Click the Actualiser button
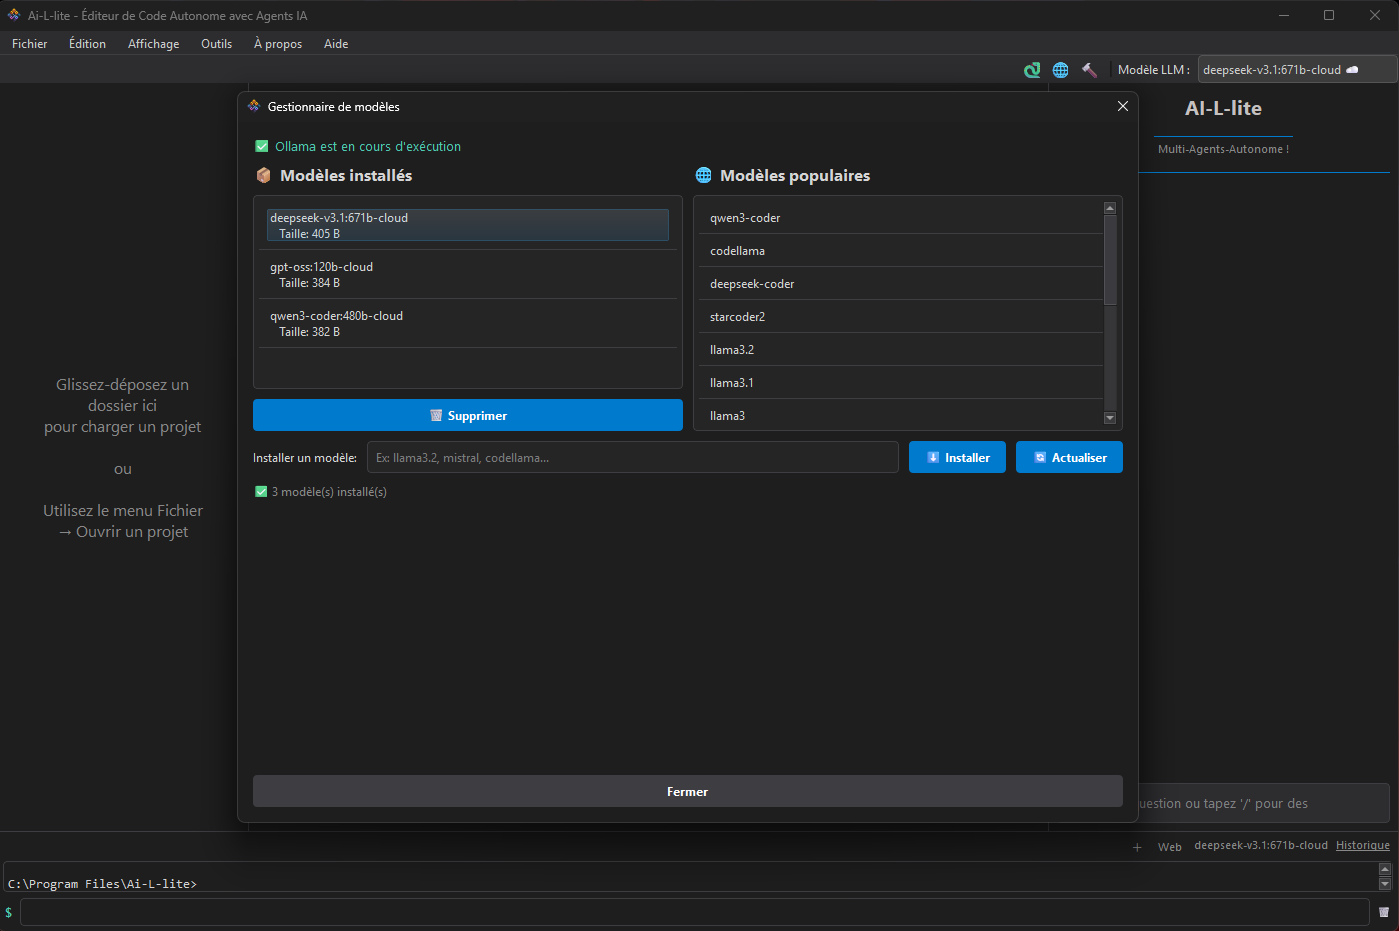The image size is (1399, 931). click(1069, 457)
